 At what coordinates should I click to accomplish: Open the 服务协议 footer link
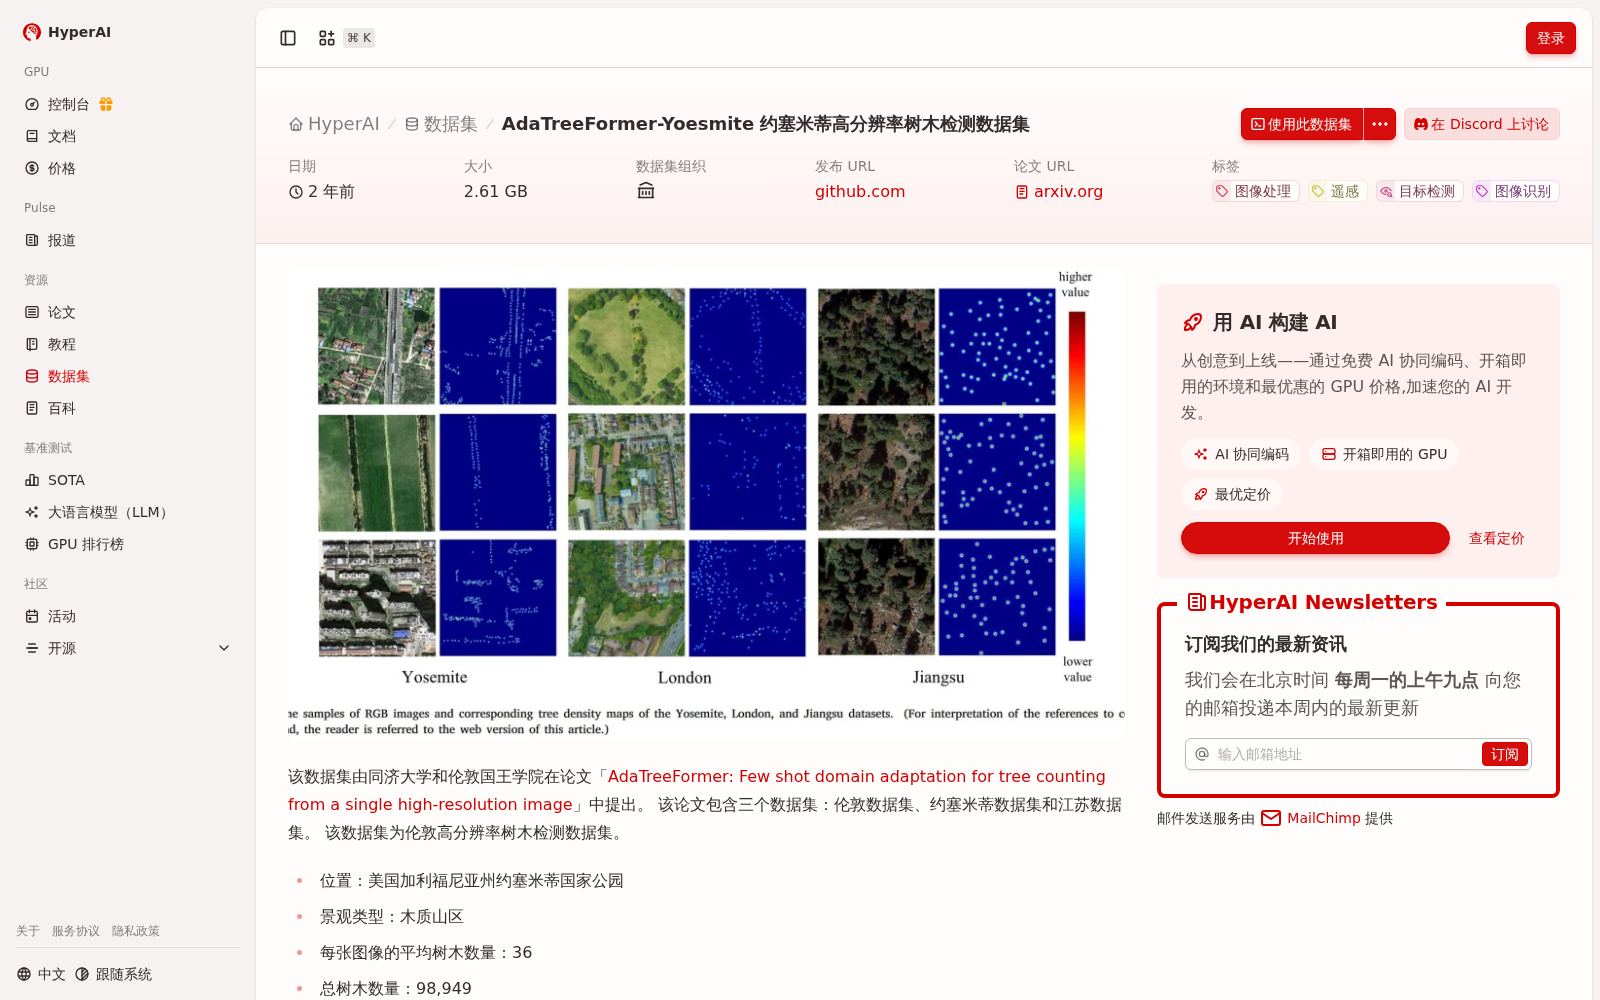tap(76, 931)
